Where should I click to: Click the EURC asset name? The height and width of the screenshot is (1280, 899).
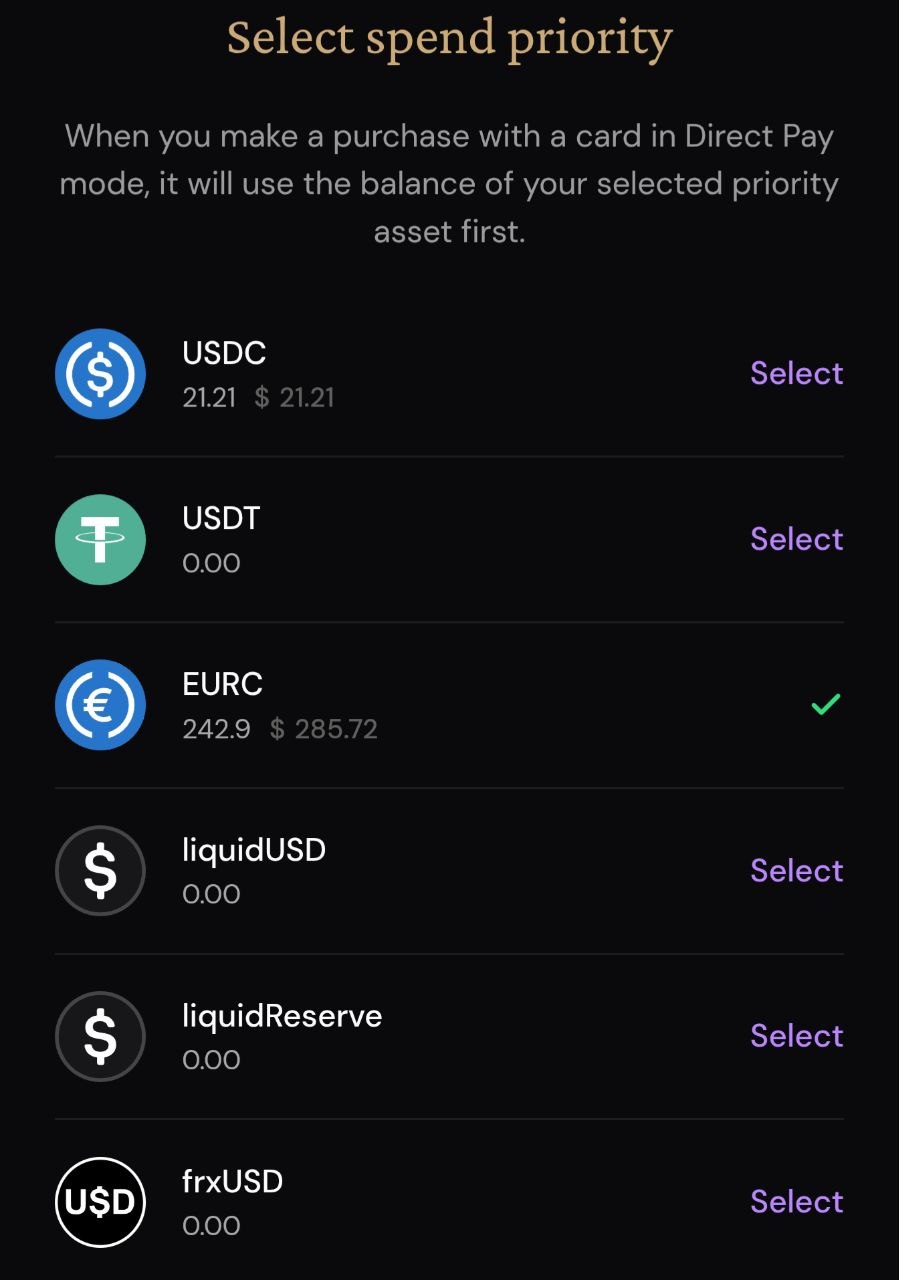(x=222, y=684)
